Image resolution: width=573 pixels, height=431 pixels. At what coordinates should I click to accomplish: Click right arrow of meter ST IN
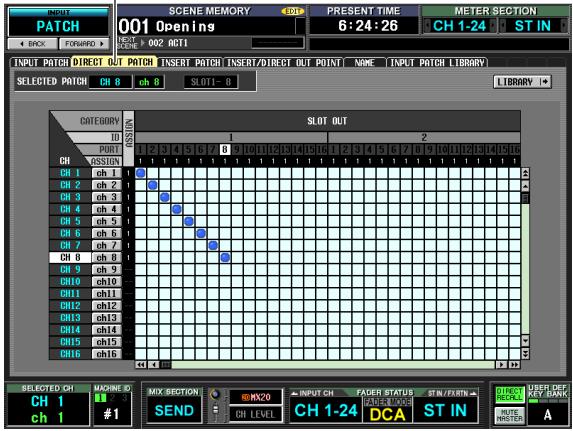point(564,26)
